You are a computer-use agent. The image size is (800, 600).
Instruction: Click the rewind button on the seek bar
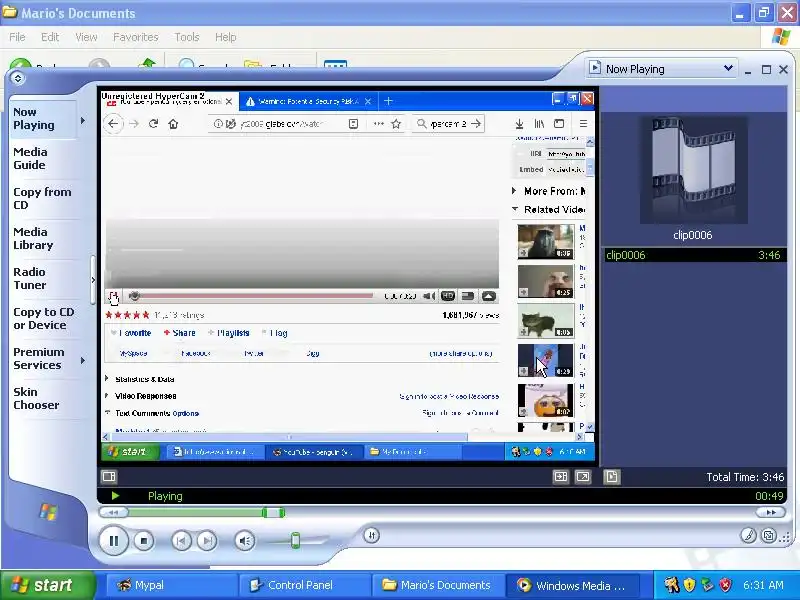[113, 512]
